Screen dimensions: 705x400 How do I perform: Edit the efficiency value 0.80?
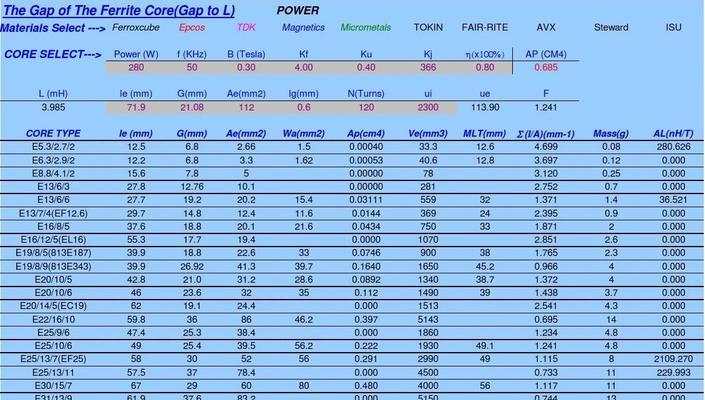point(485,67)
